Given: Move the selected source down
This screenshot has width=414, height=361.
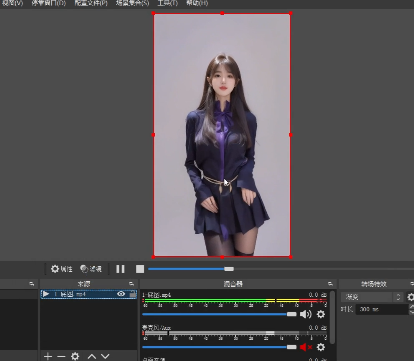Looking at the screenshot, I should point(105,356).
